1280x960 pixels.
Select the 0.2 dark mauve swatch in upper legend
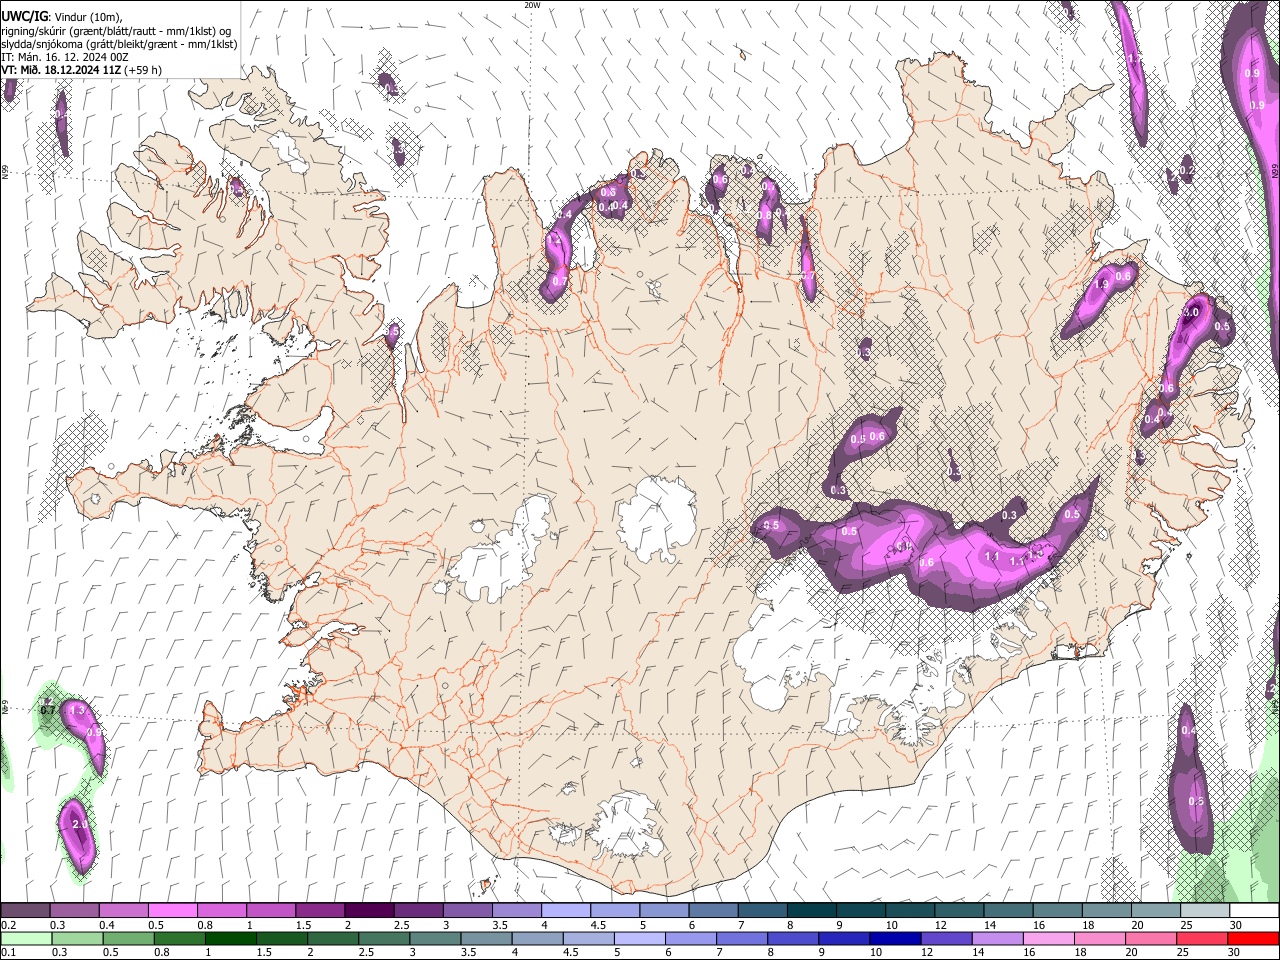tap(26, 911)
